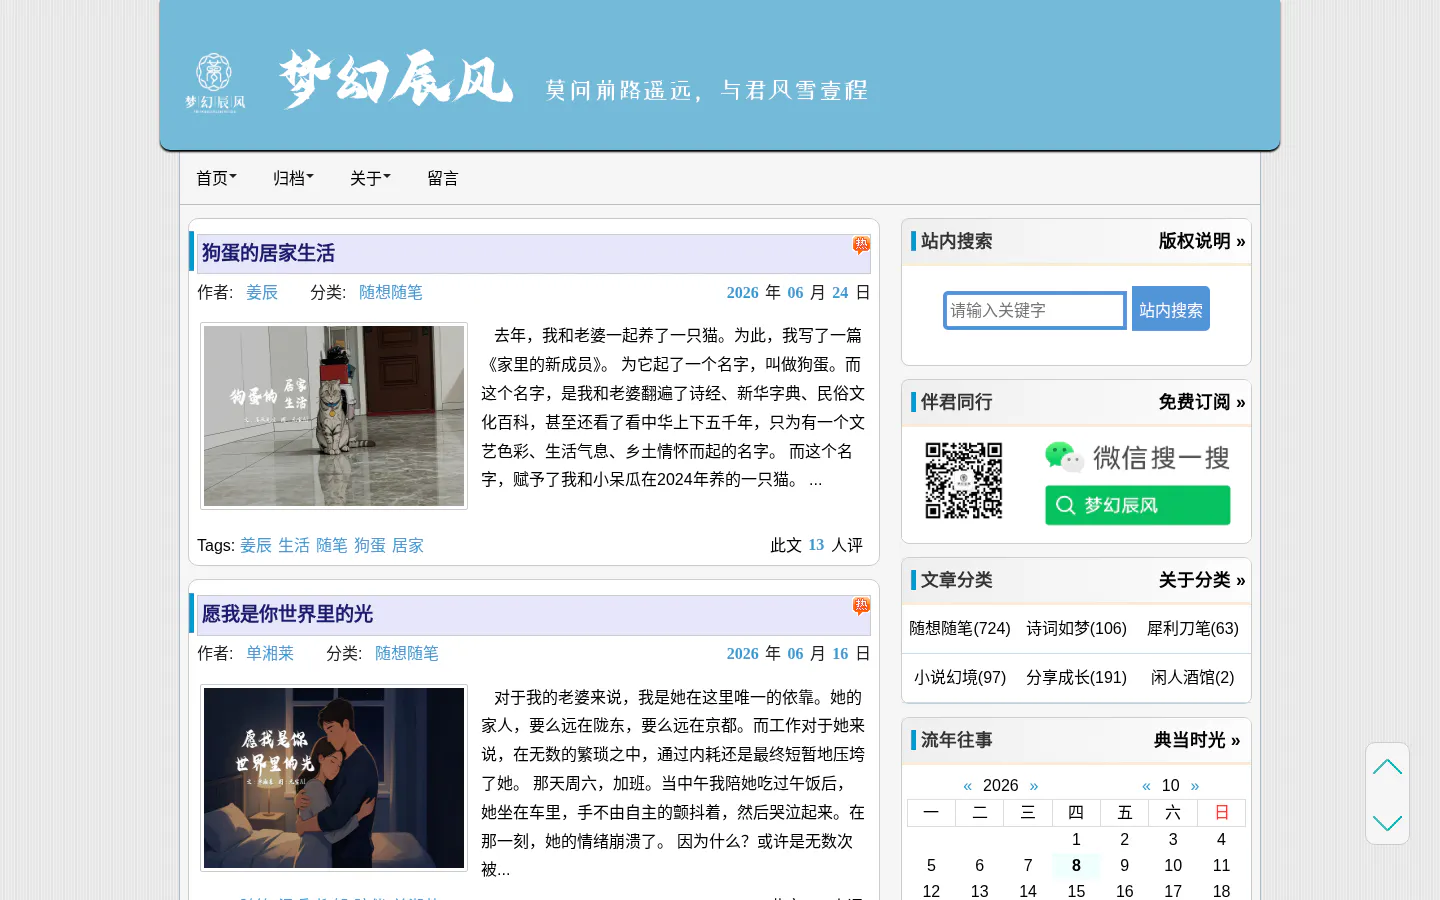The height and width of the screenshot is (900, 1440).
Task: Open the 愿我是你世界里的光 couple thumbnail
Action: [x=334, y=778]
